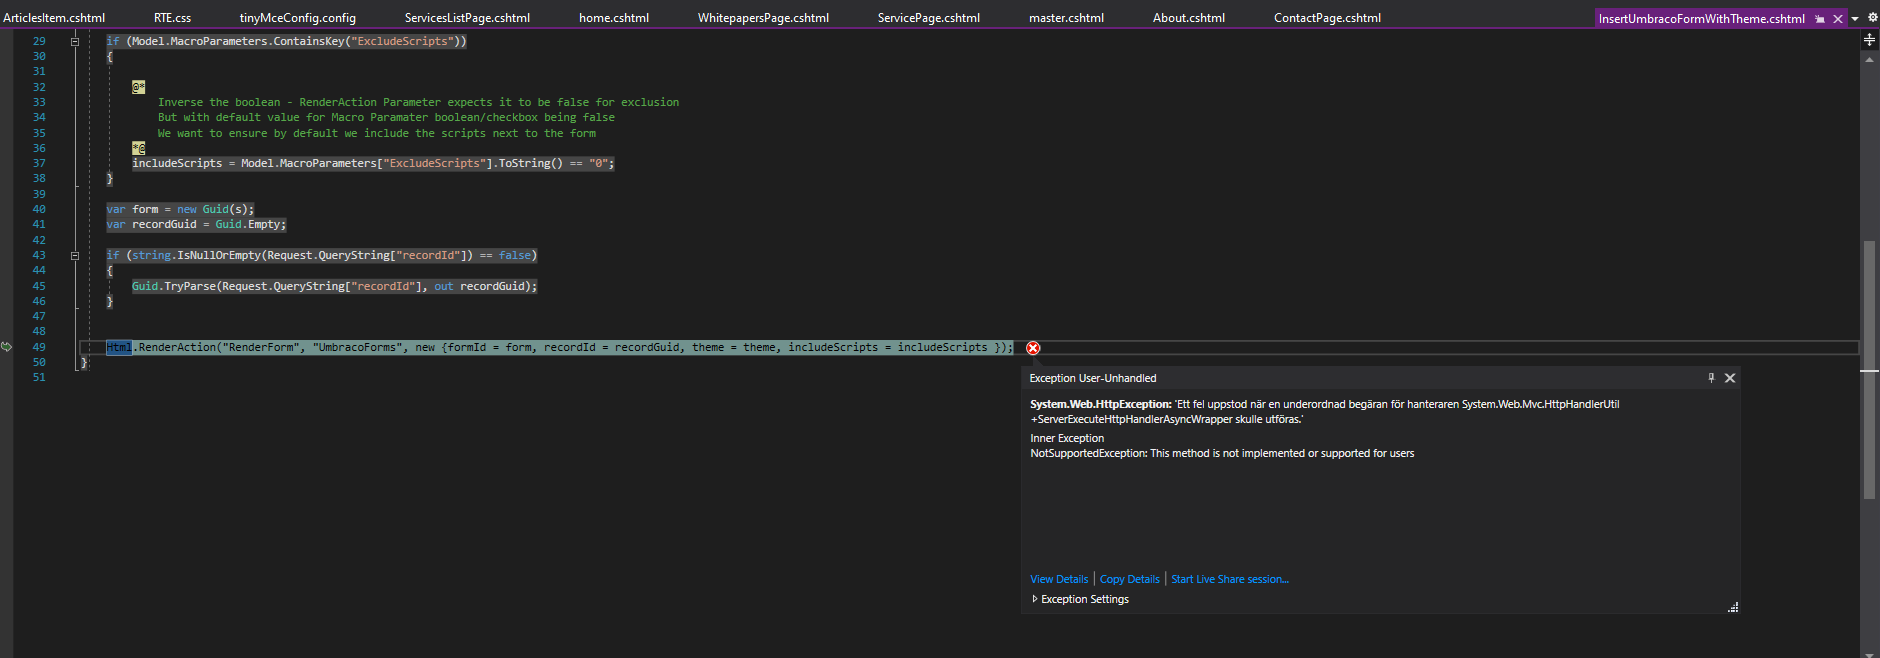Open the WhitepapersPage.cshtml tab
Image resolution: width=1880 pixels, height=658 pixels.
(763, 18)
